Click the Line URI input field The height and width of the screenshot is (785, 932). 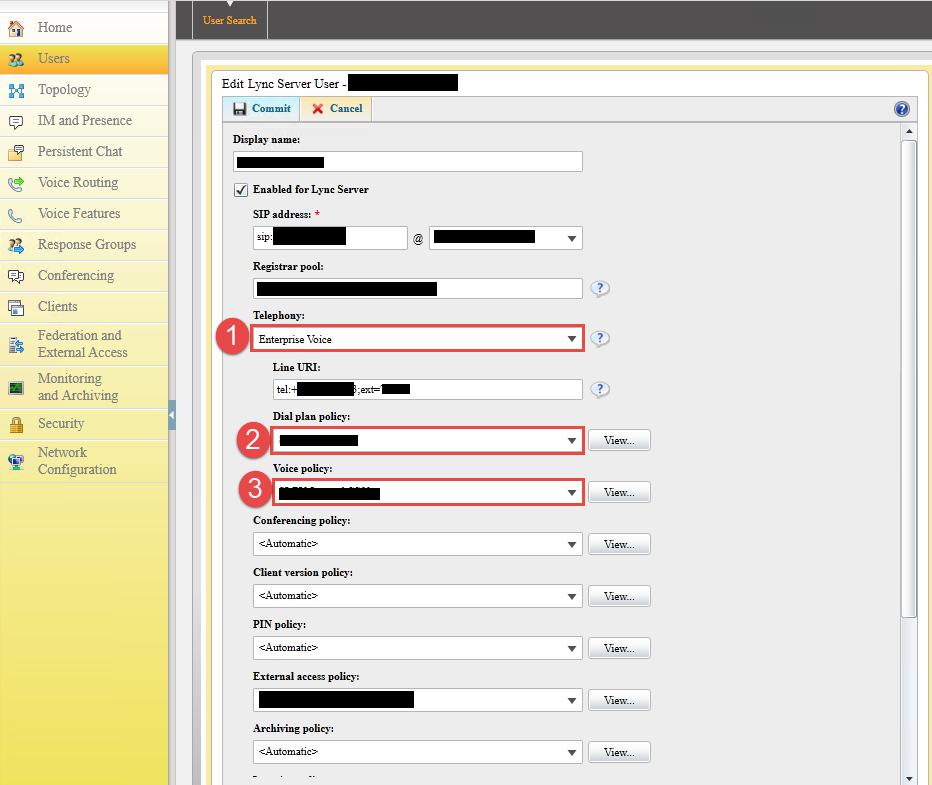click(427, 390)
